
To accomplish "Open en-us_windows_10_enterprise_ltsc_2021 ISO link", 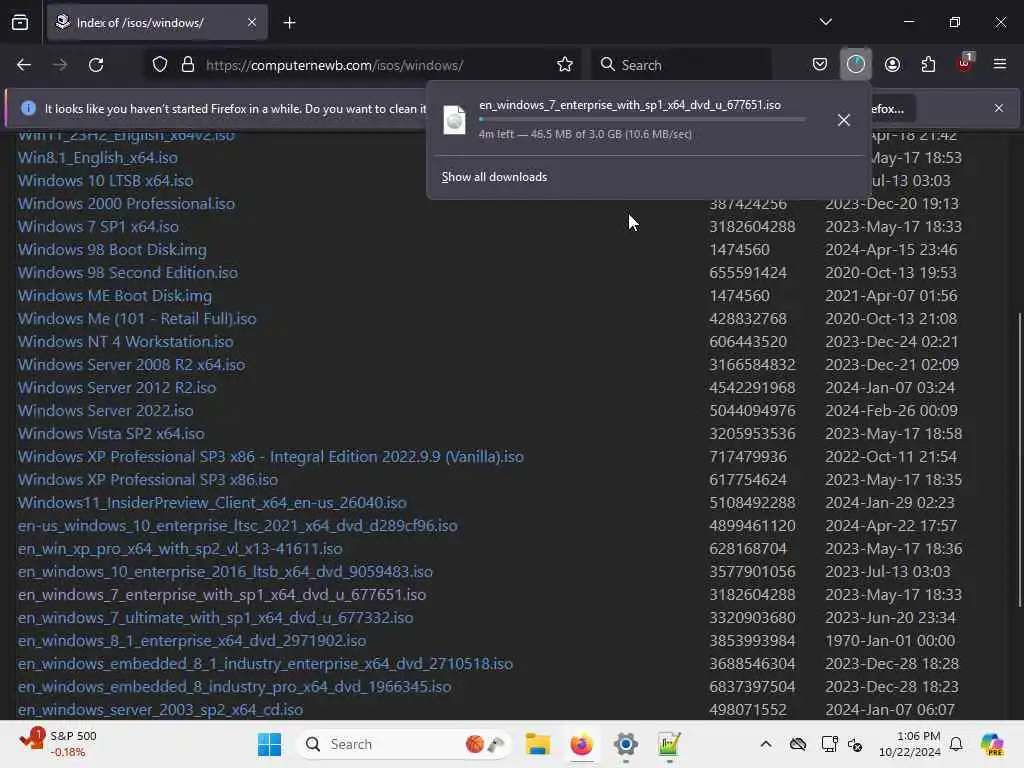I will pyautogui.click(x=237, y=526).
